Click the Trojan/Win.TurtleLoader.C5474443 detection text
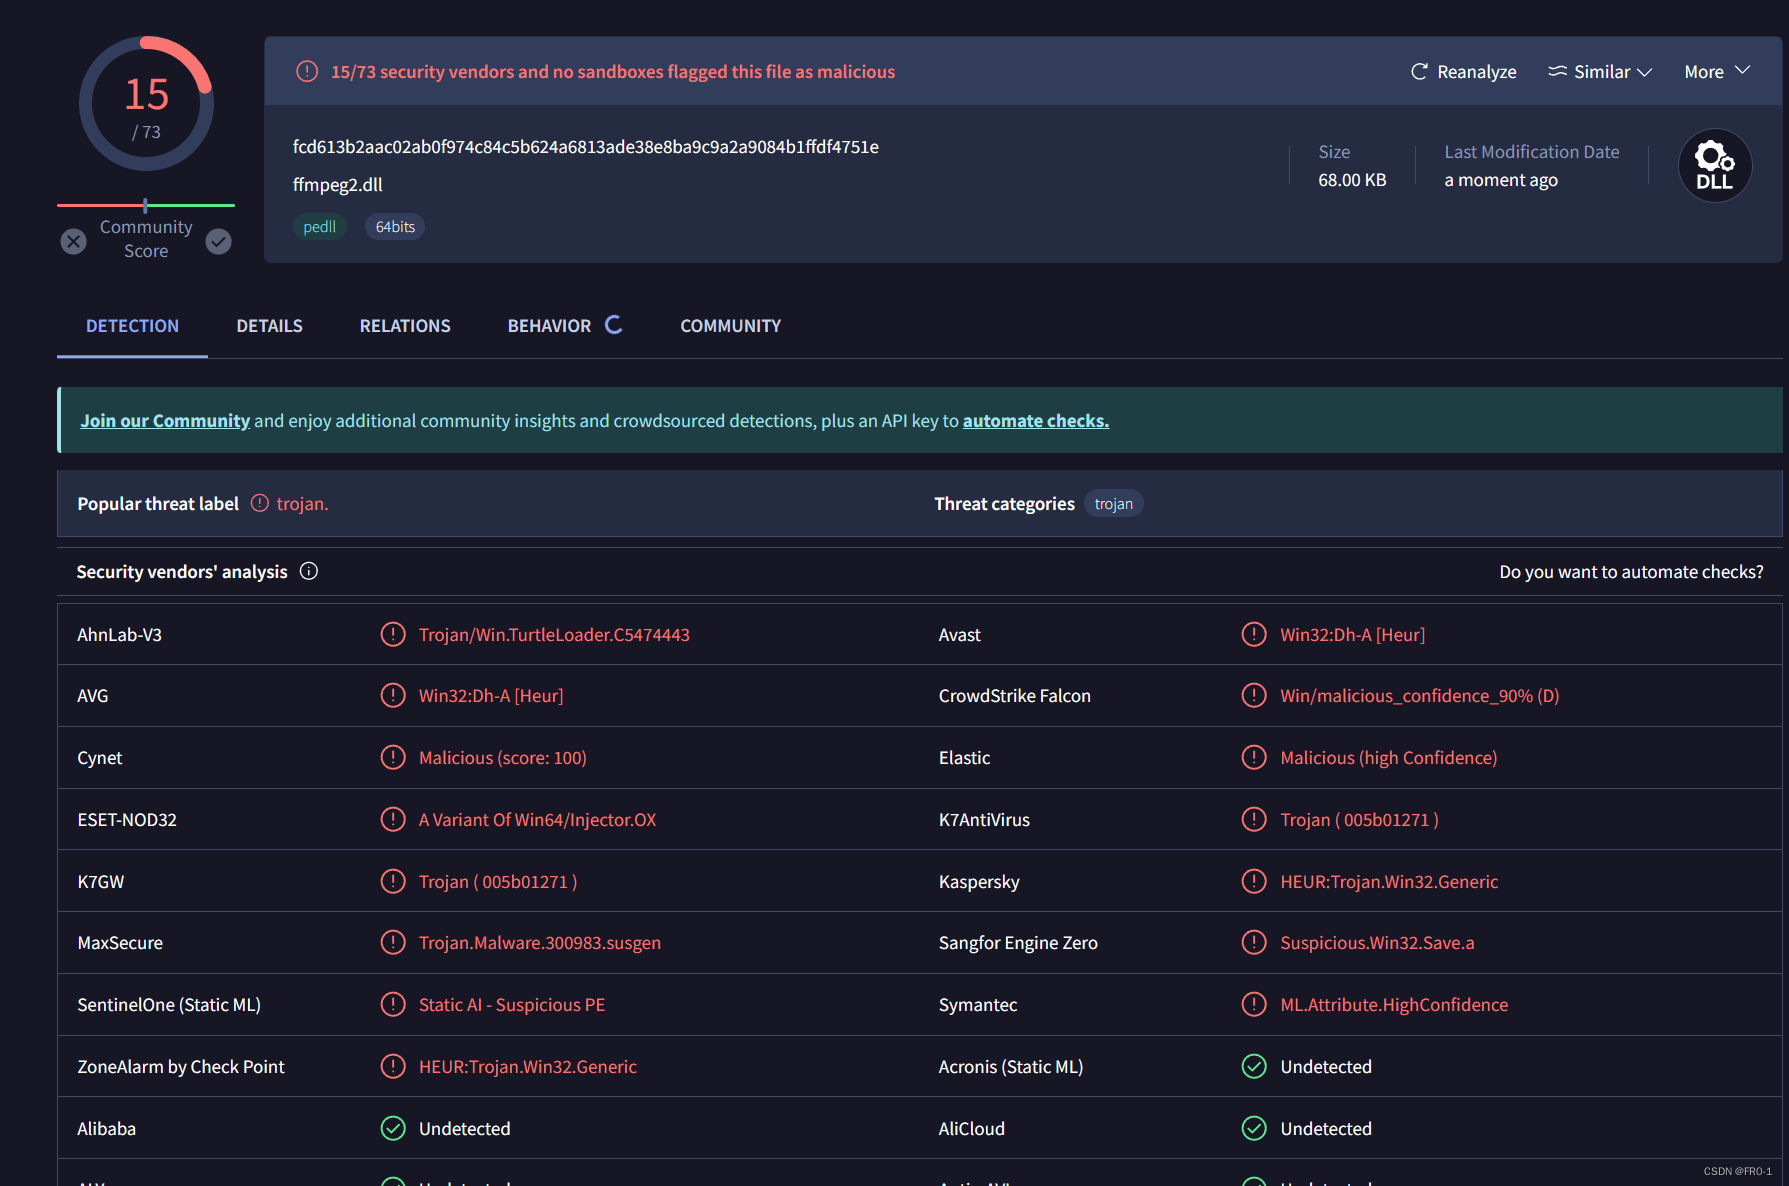 point(554,635)
